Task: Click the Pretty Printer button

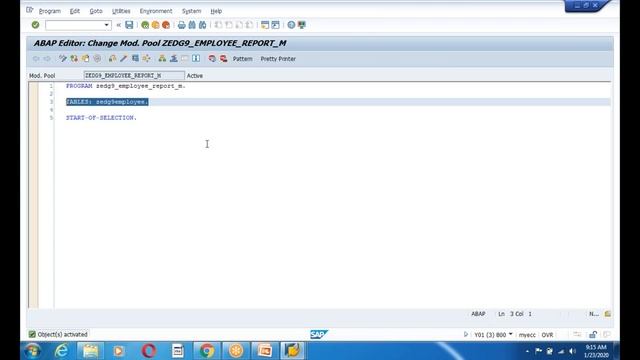Action: 278,59
